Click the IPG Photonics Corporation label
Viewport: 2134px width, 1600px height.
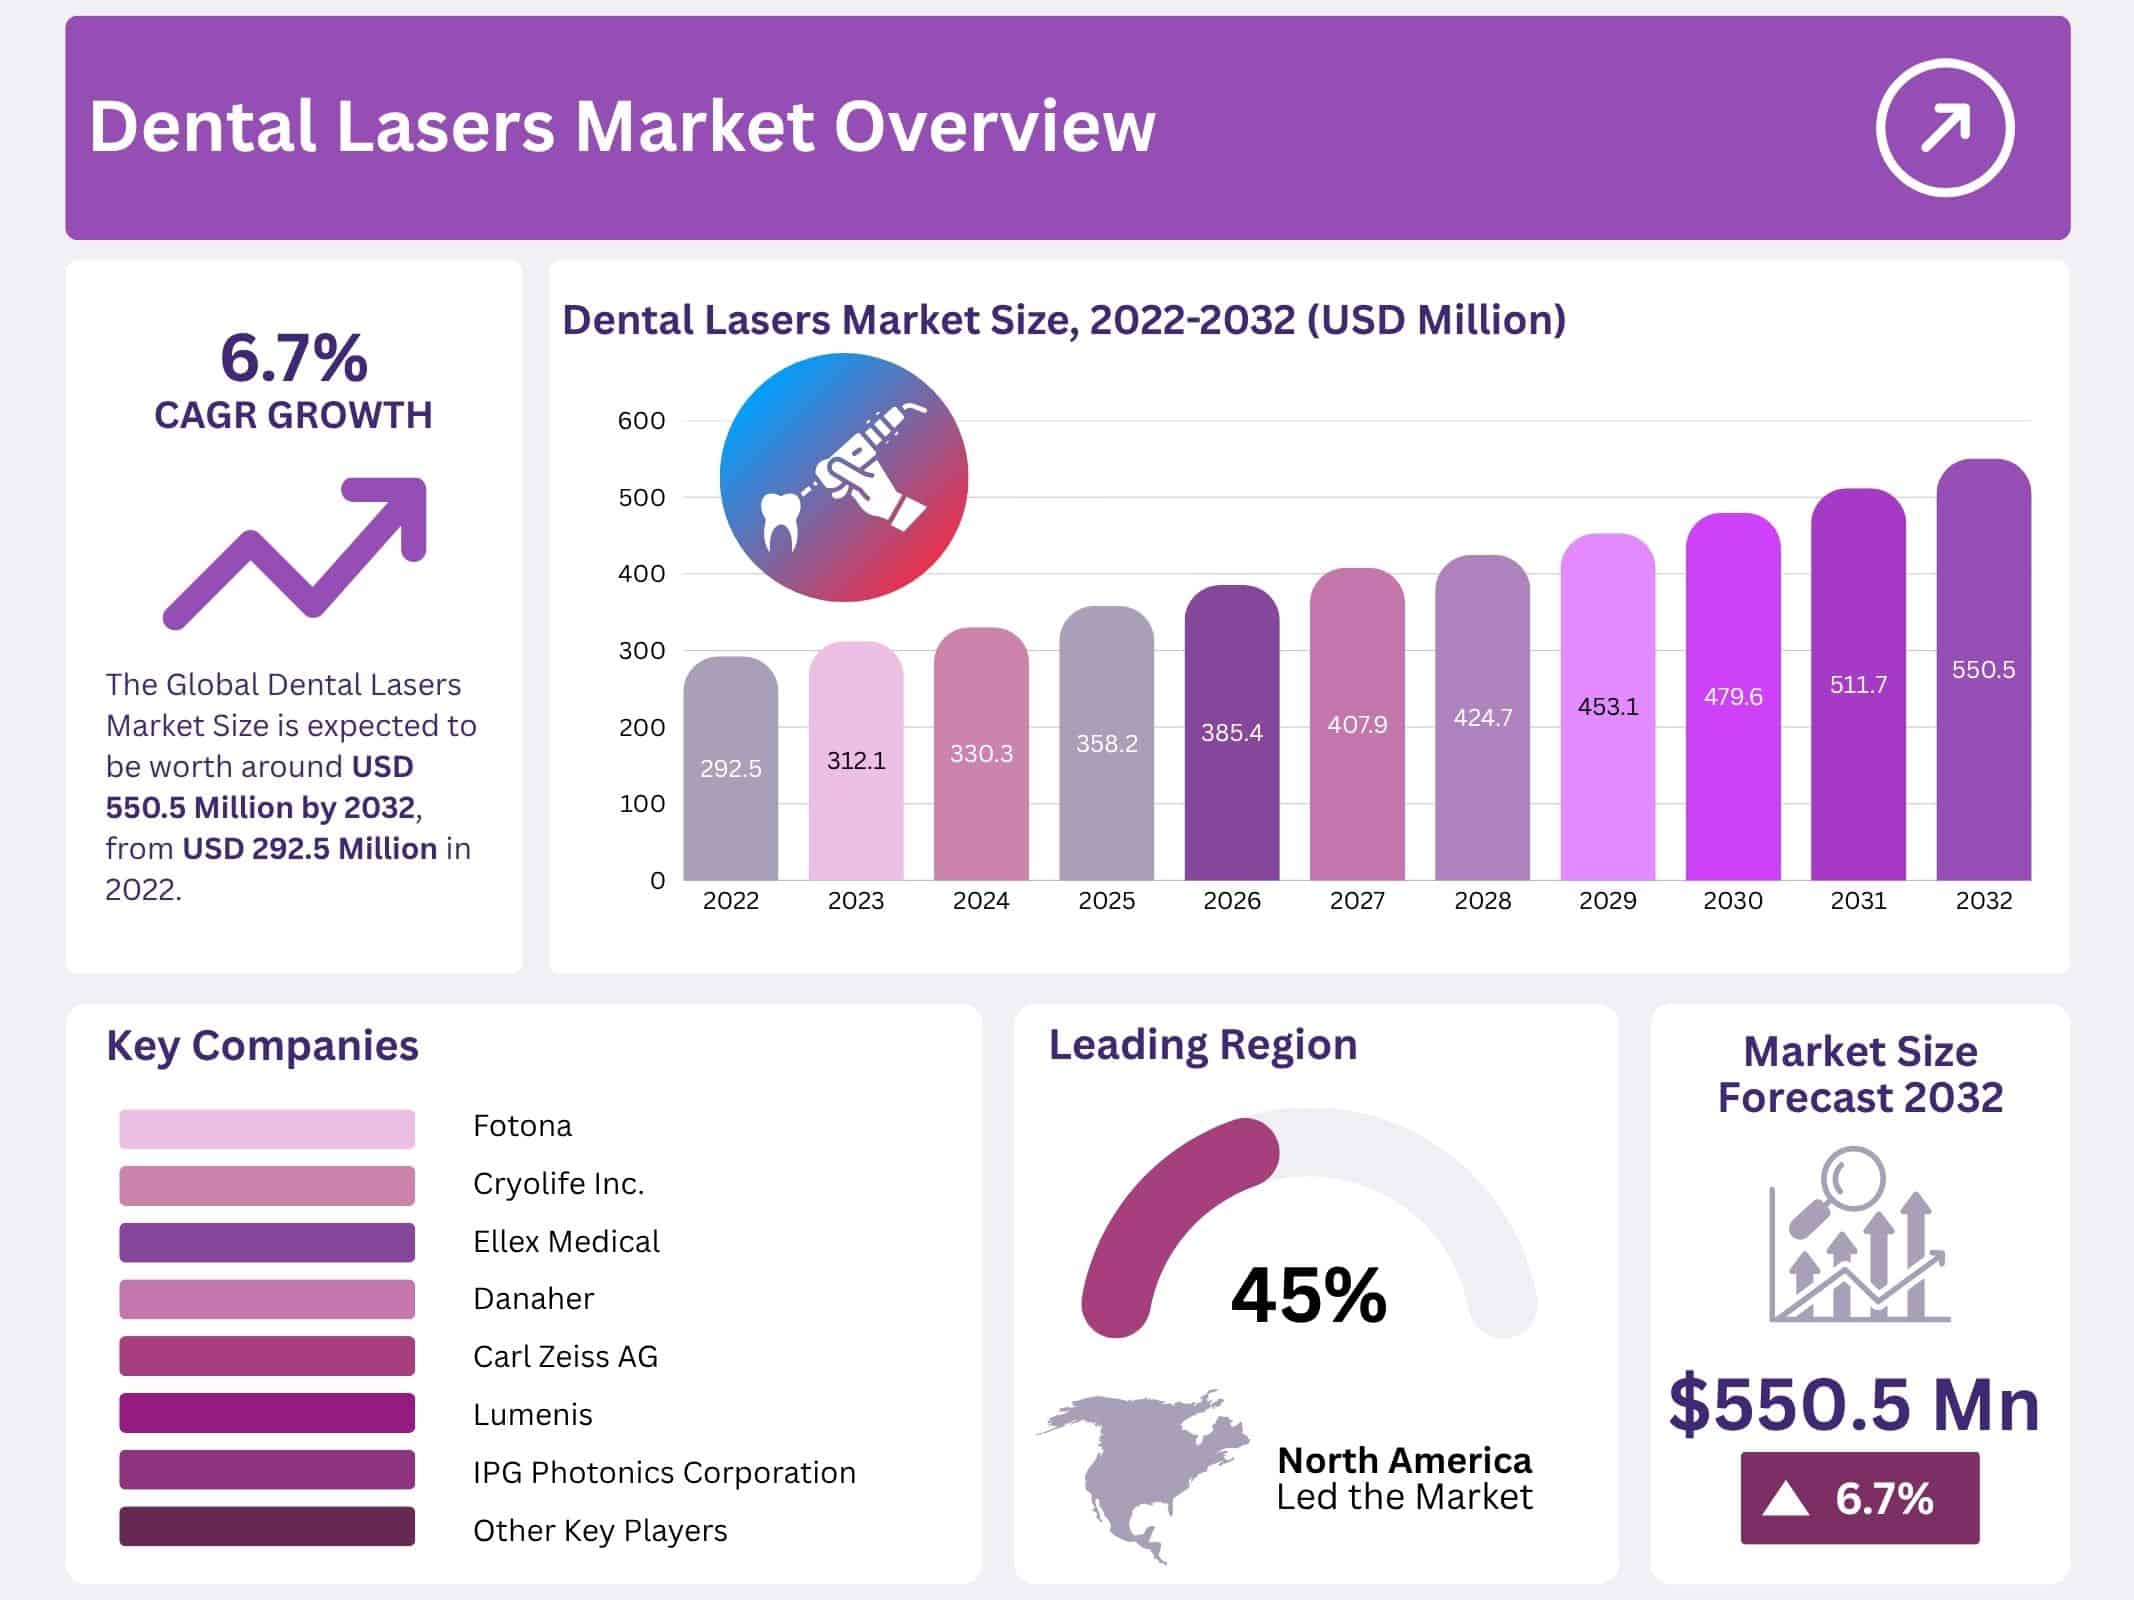click(x=664, y=1472)
